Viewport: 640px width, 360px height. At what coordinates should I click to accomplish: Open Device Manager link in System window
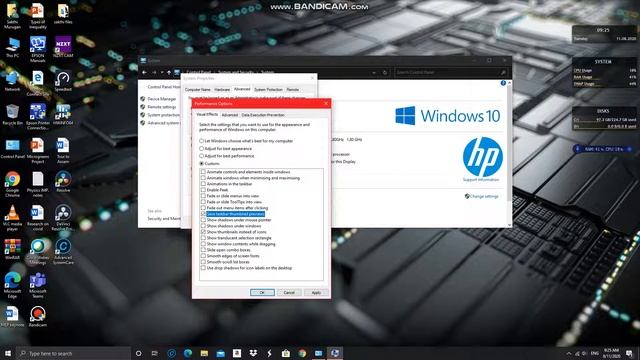tap(162, 99)
